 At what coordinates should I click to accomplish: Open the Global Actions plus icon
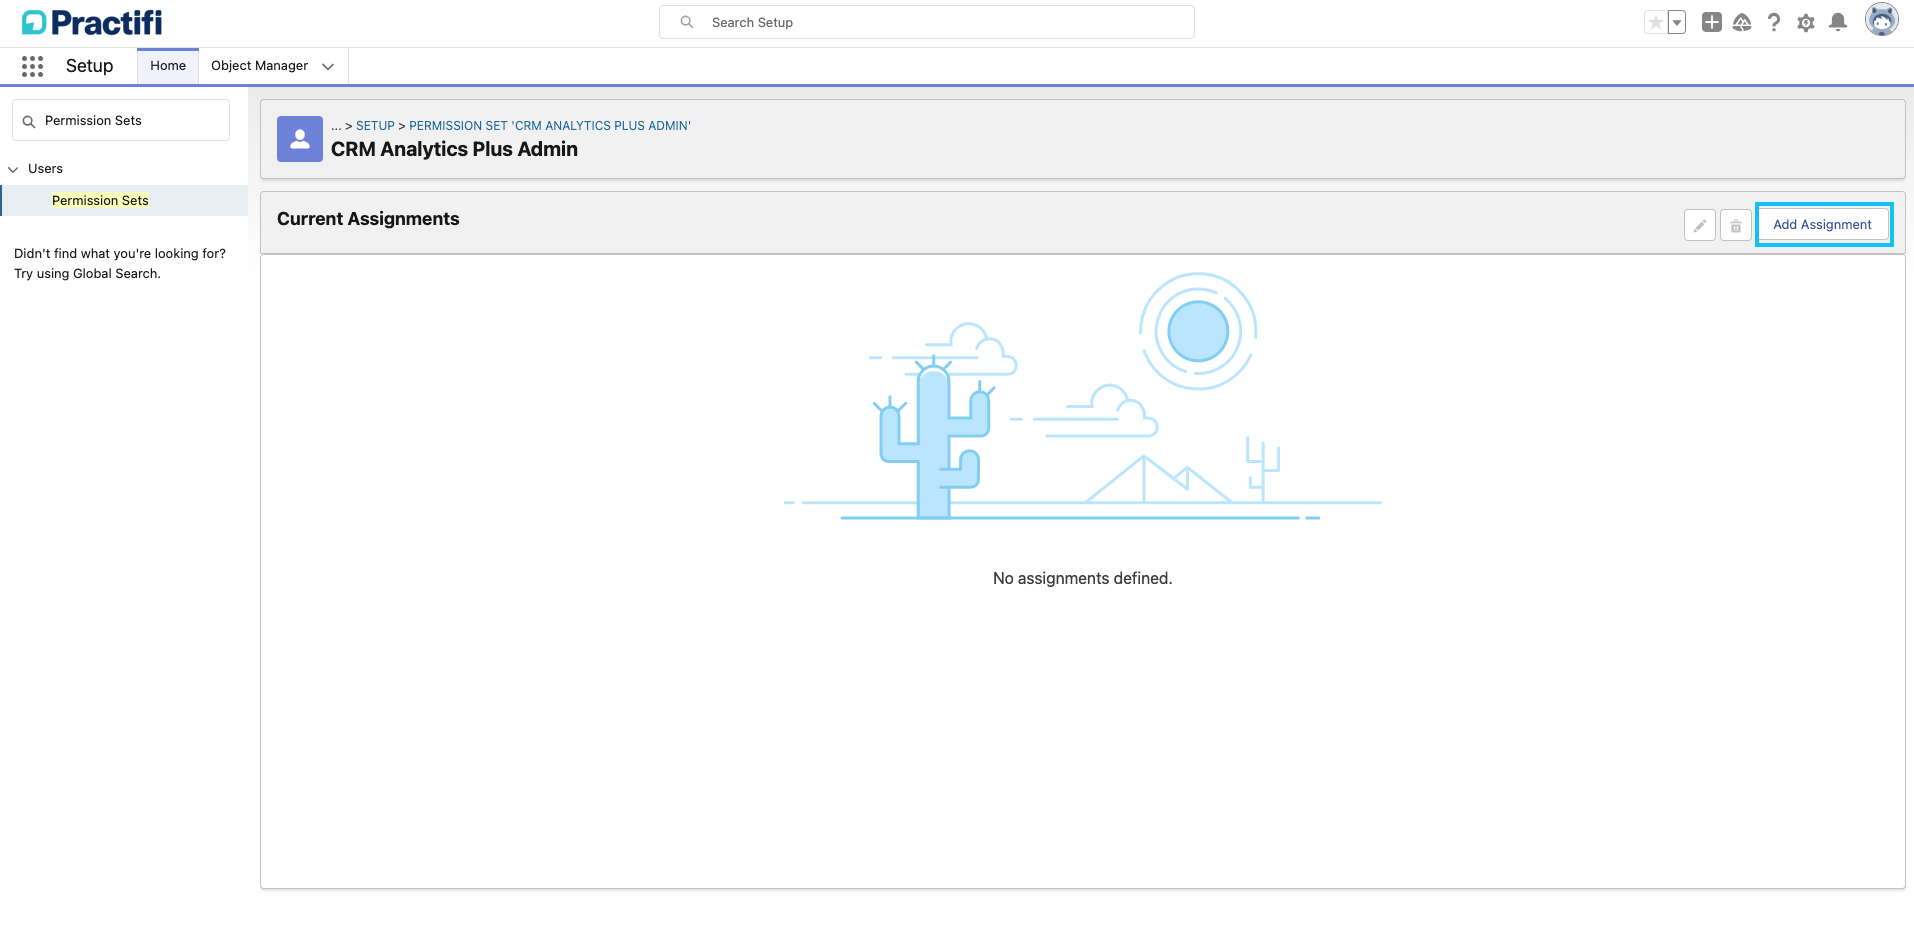coord(1712,22)
